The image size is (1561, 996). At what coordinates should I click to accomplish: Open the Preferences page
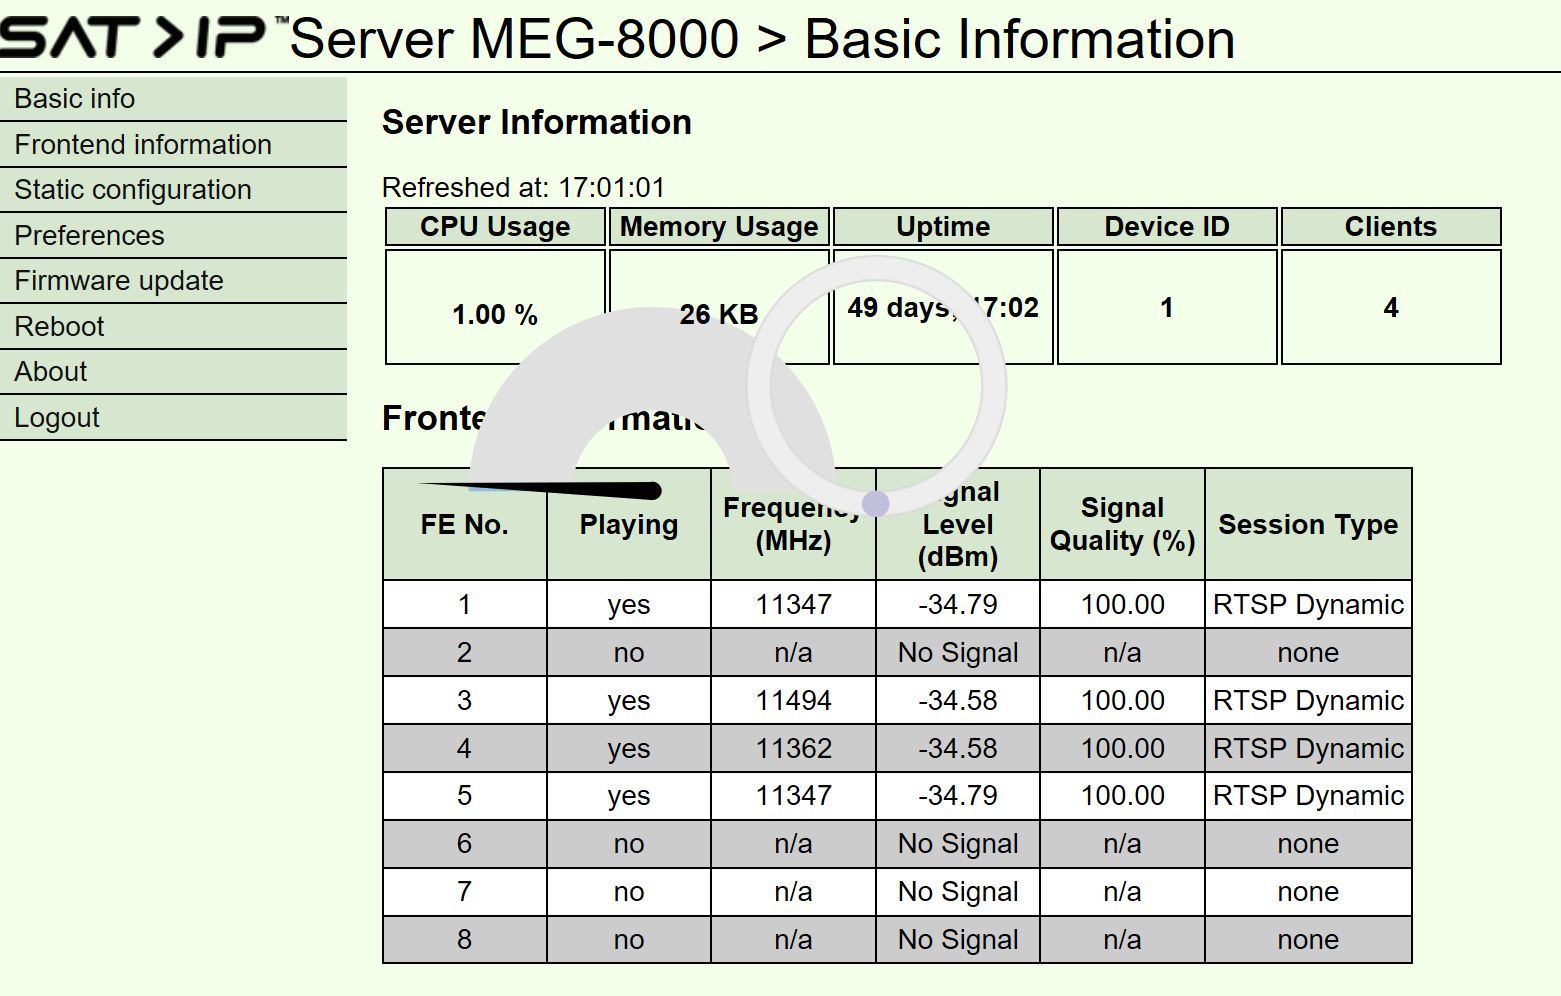(173, 236)
